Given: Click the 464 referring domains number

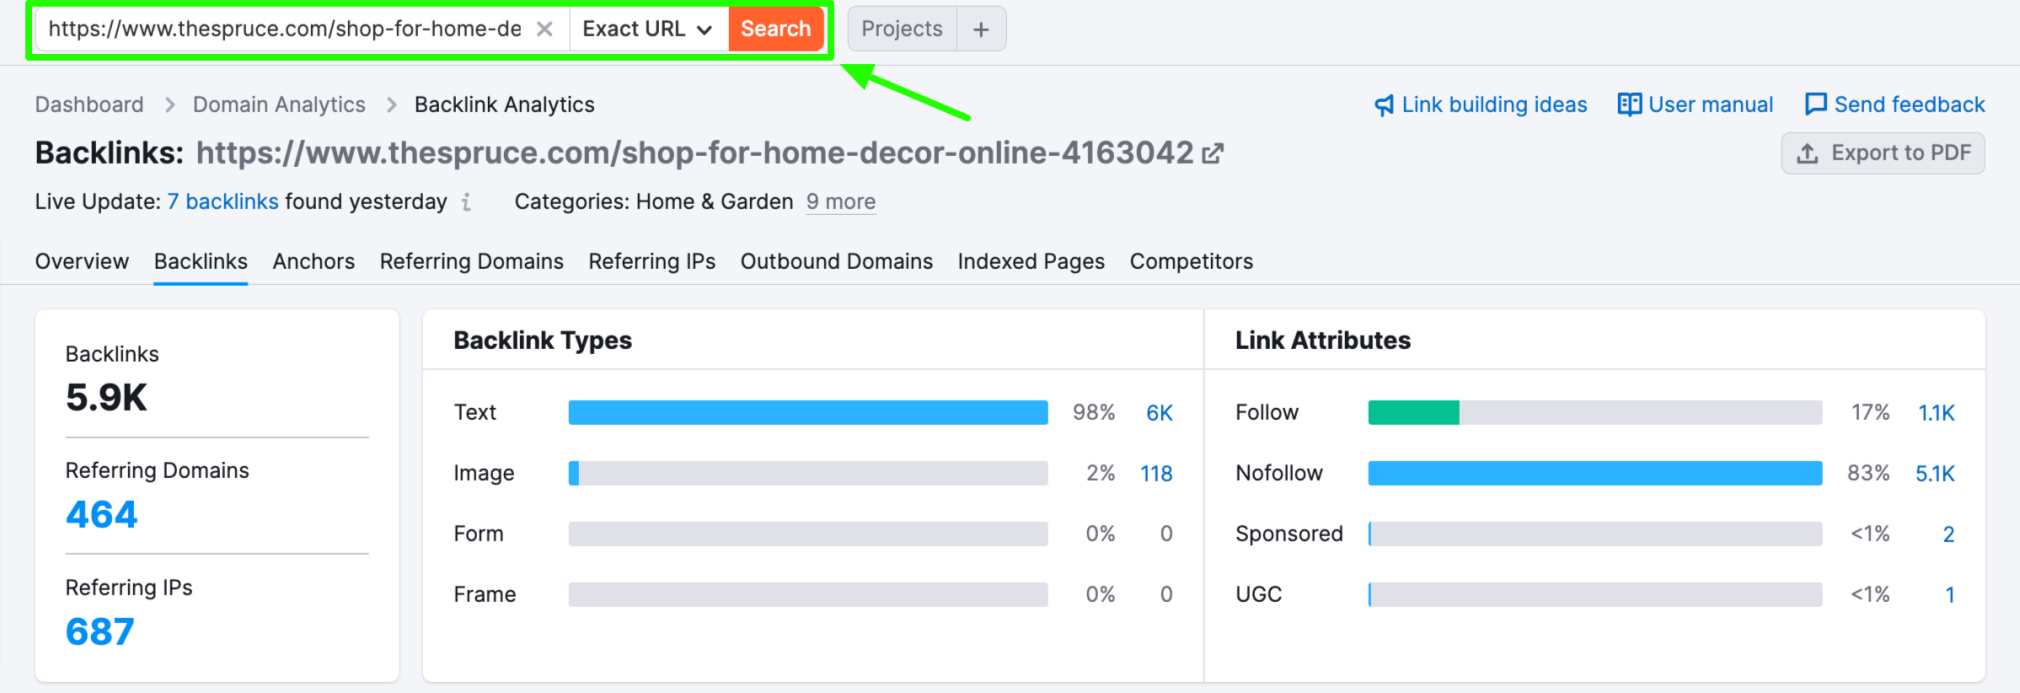Looking at the screenshot, I should click(102, 515).
